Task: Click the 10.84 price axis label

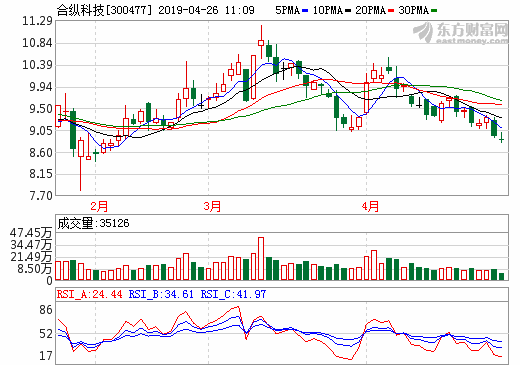Action: 37,43
